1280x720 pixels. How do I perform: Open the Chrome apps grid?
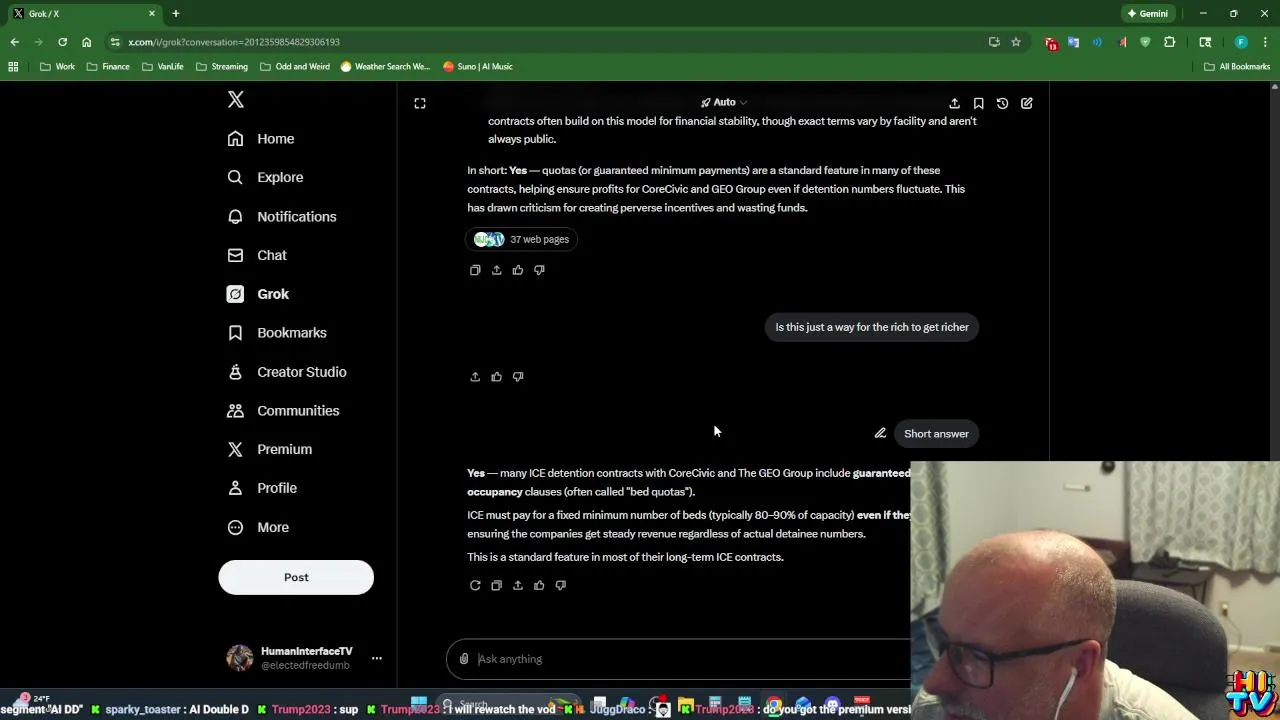tap(13, 67)
